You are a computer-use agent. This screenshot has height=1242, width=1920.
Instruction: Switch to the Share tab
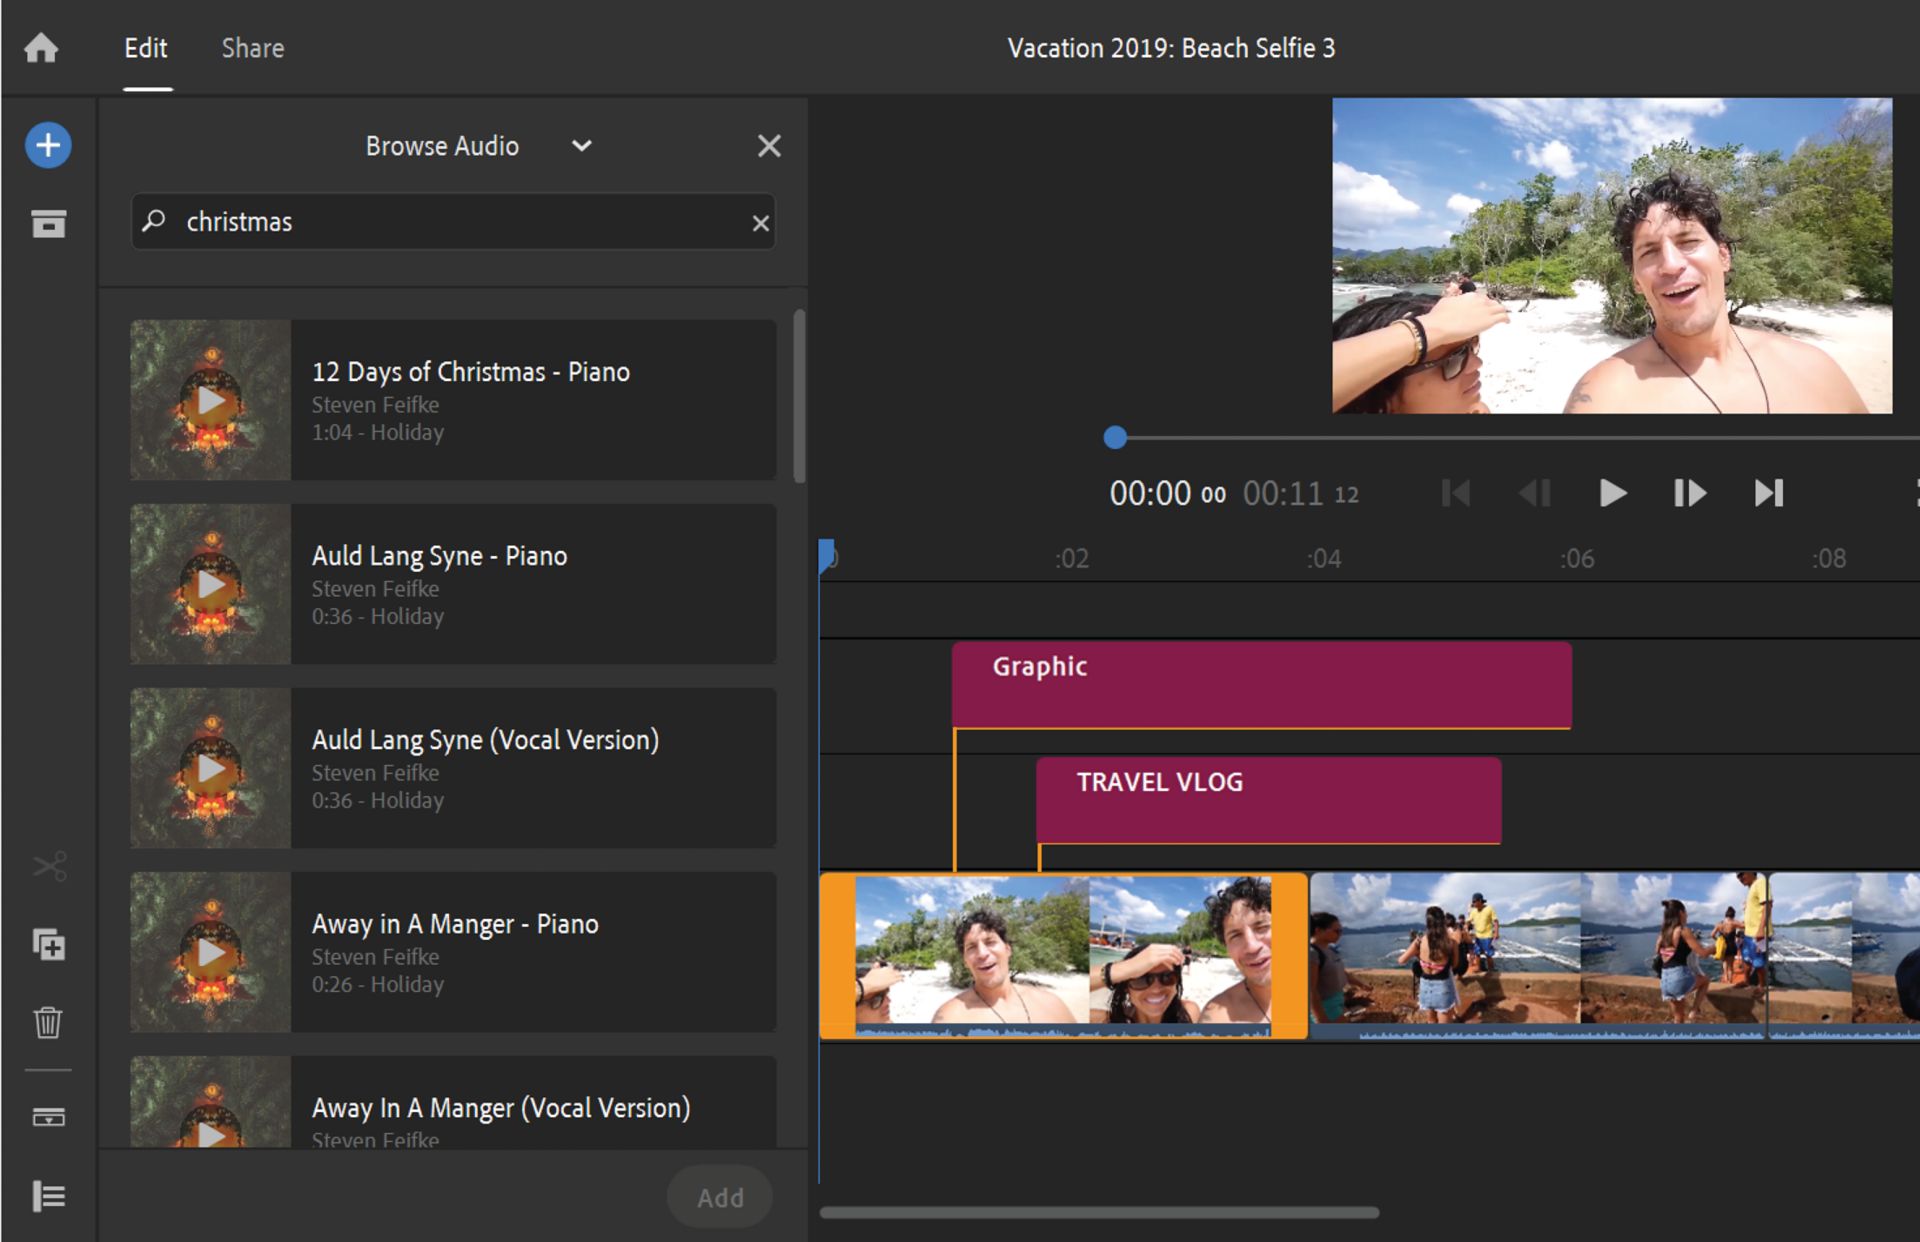(252, 48)
